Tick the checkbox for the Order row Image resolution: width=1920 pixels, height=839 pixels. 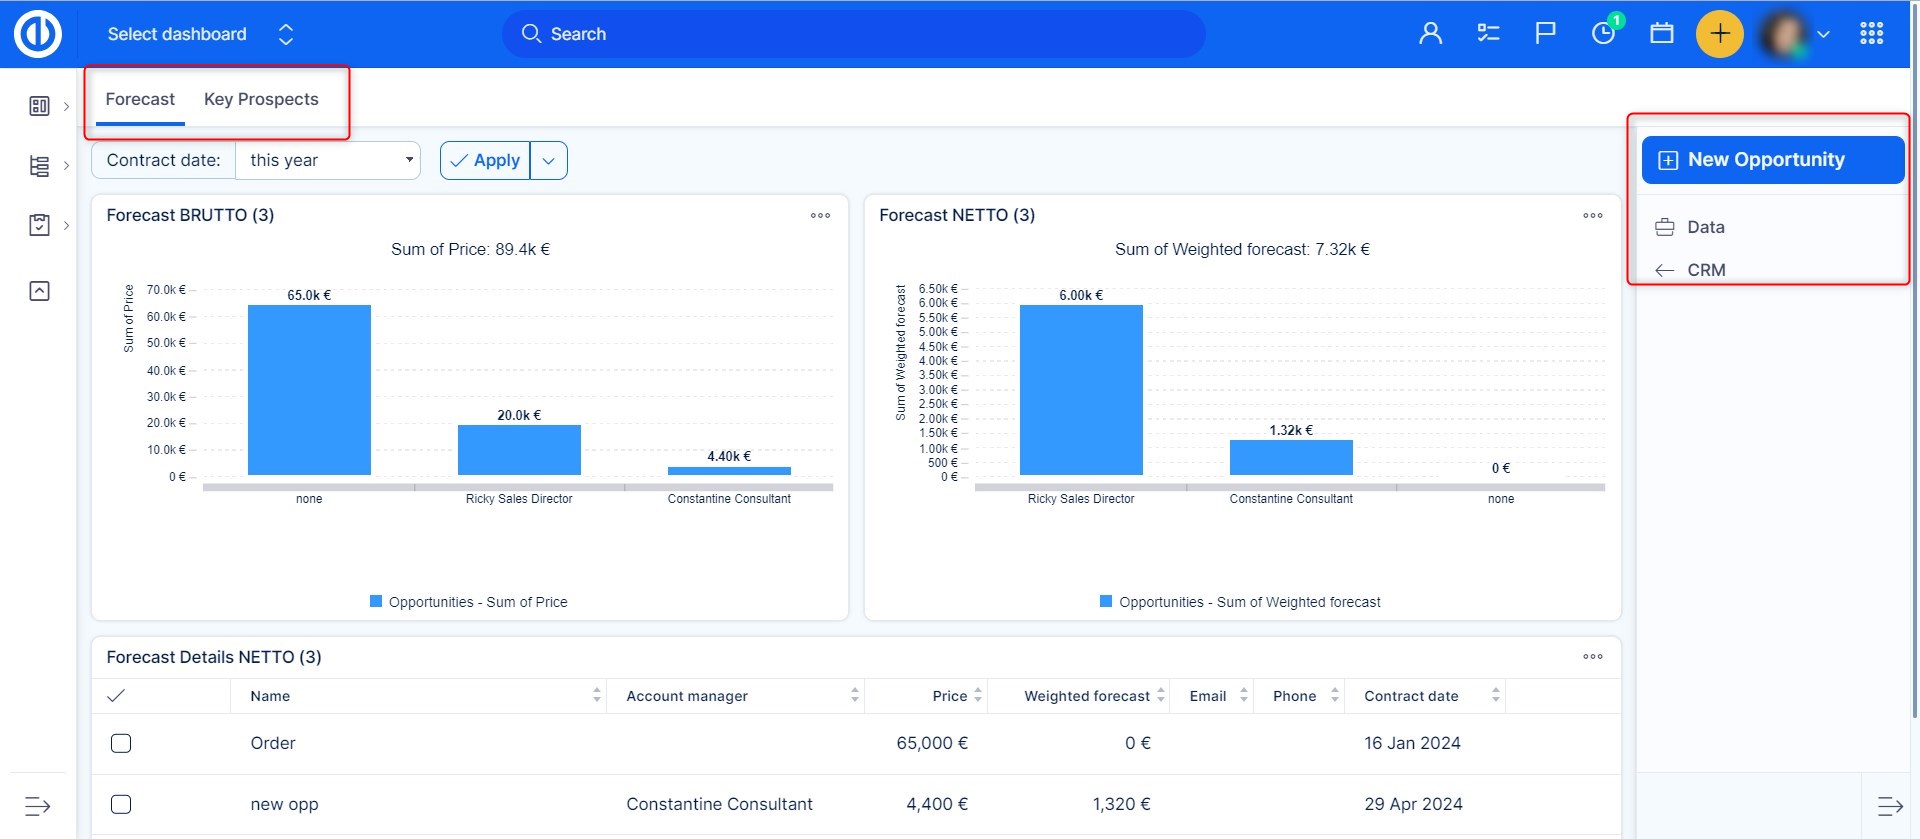click(121, 743)
